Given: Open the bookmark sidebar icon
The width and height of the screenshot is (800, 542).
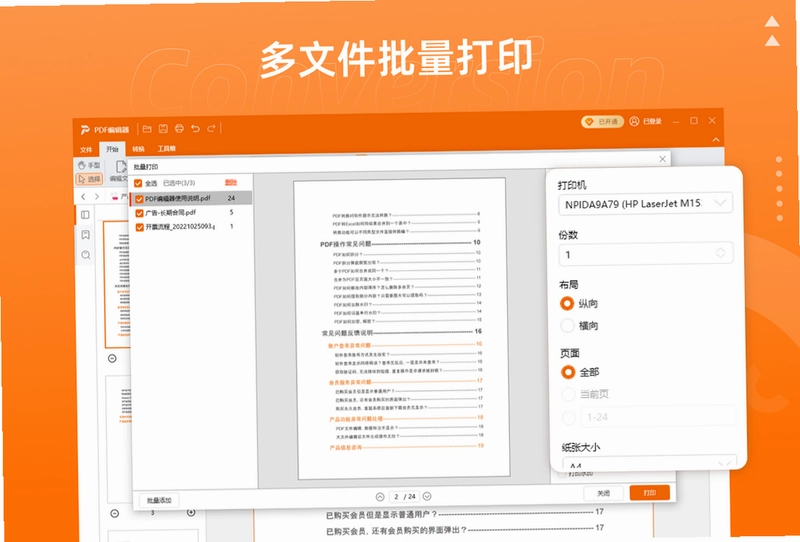Looking at the screenshot, I should (x=86, y=235).
